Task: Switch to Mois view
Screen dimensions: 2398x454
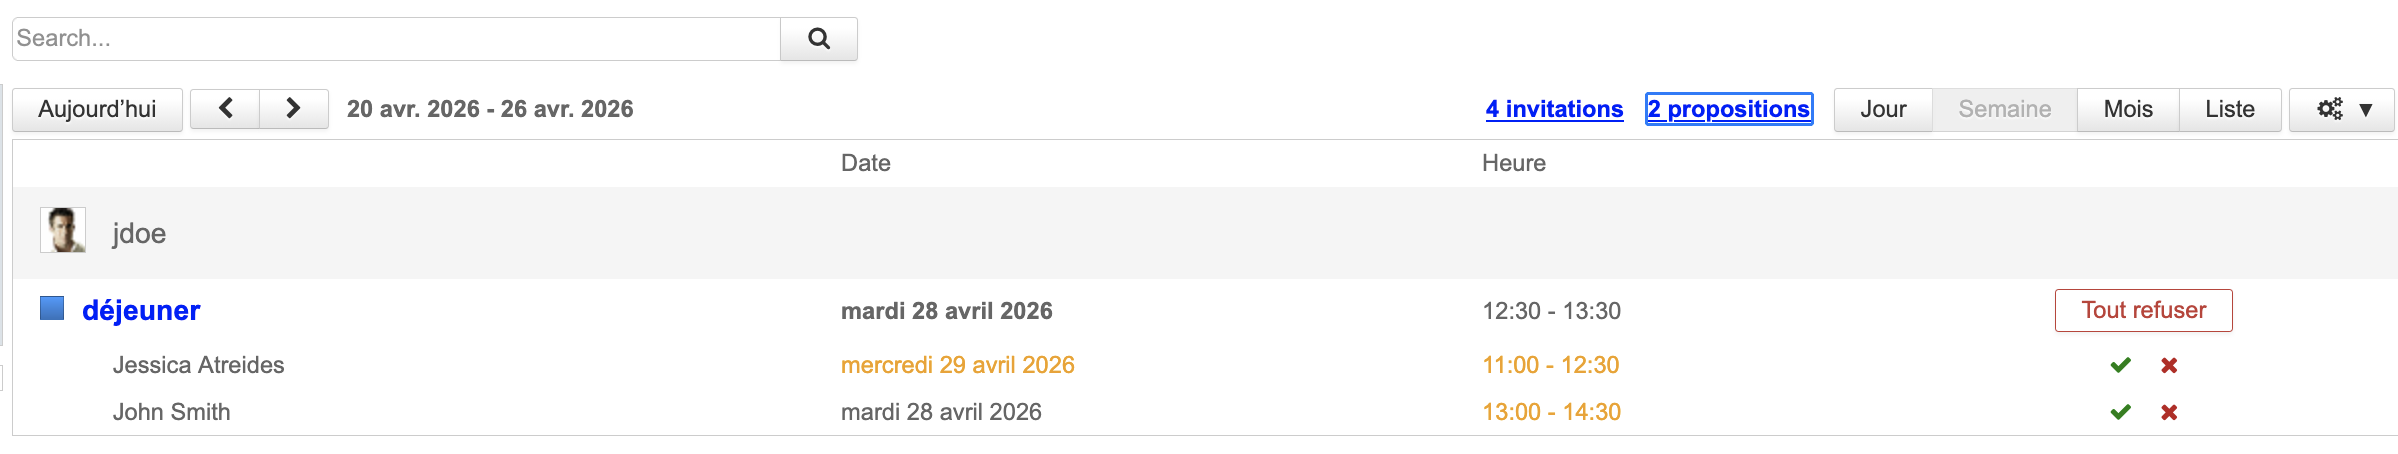Action: coord(2127,110)
